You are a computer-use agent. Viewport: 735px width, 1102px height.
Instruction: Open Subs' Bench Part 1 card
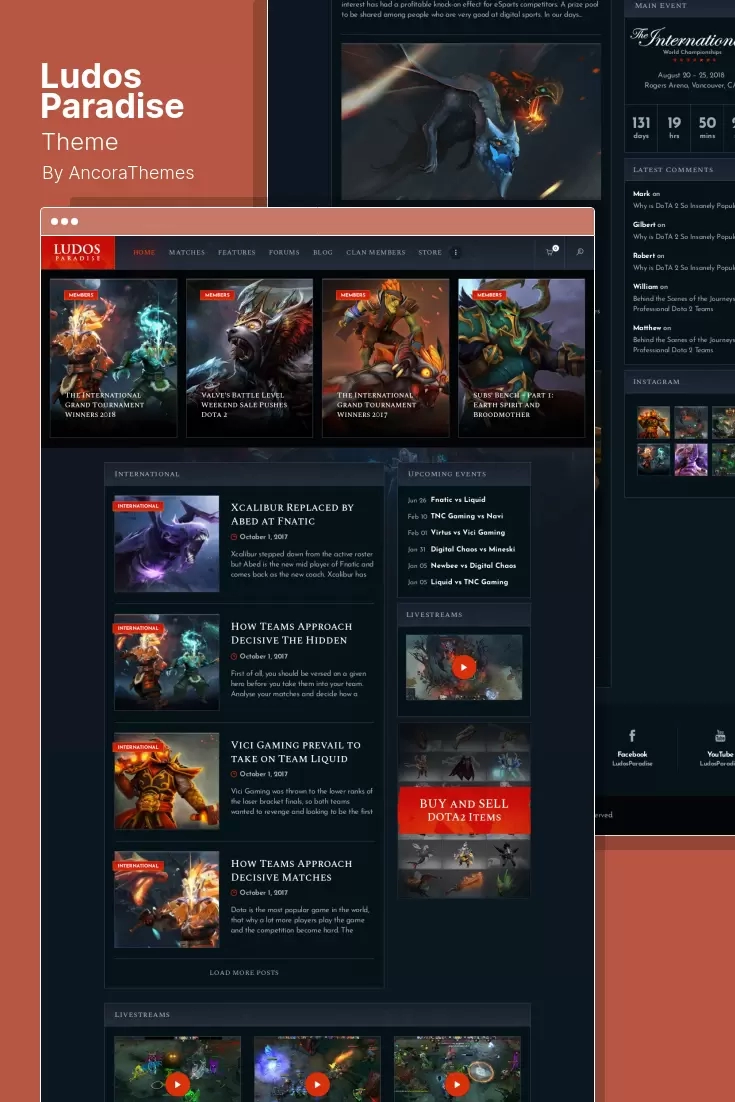coord(521,358)
